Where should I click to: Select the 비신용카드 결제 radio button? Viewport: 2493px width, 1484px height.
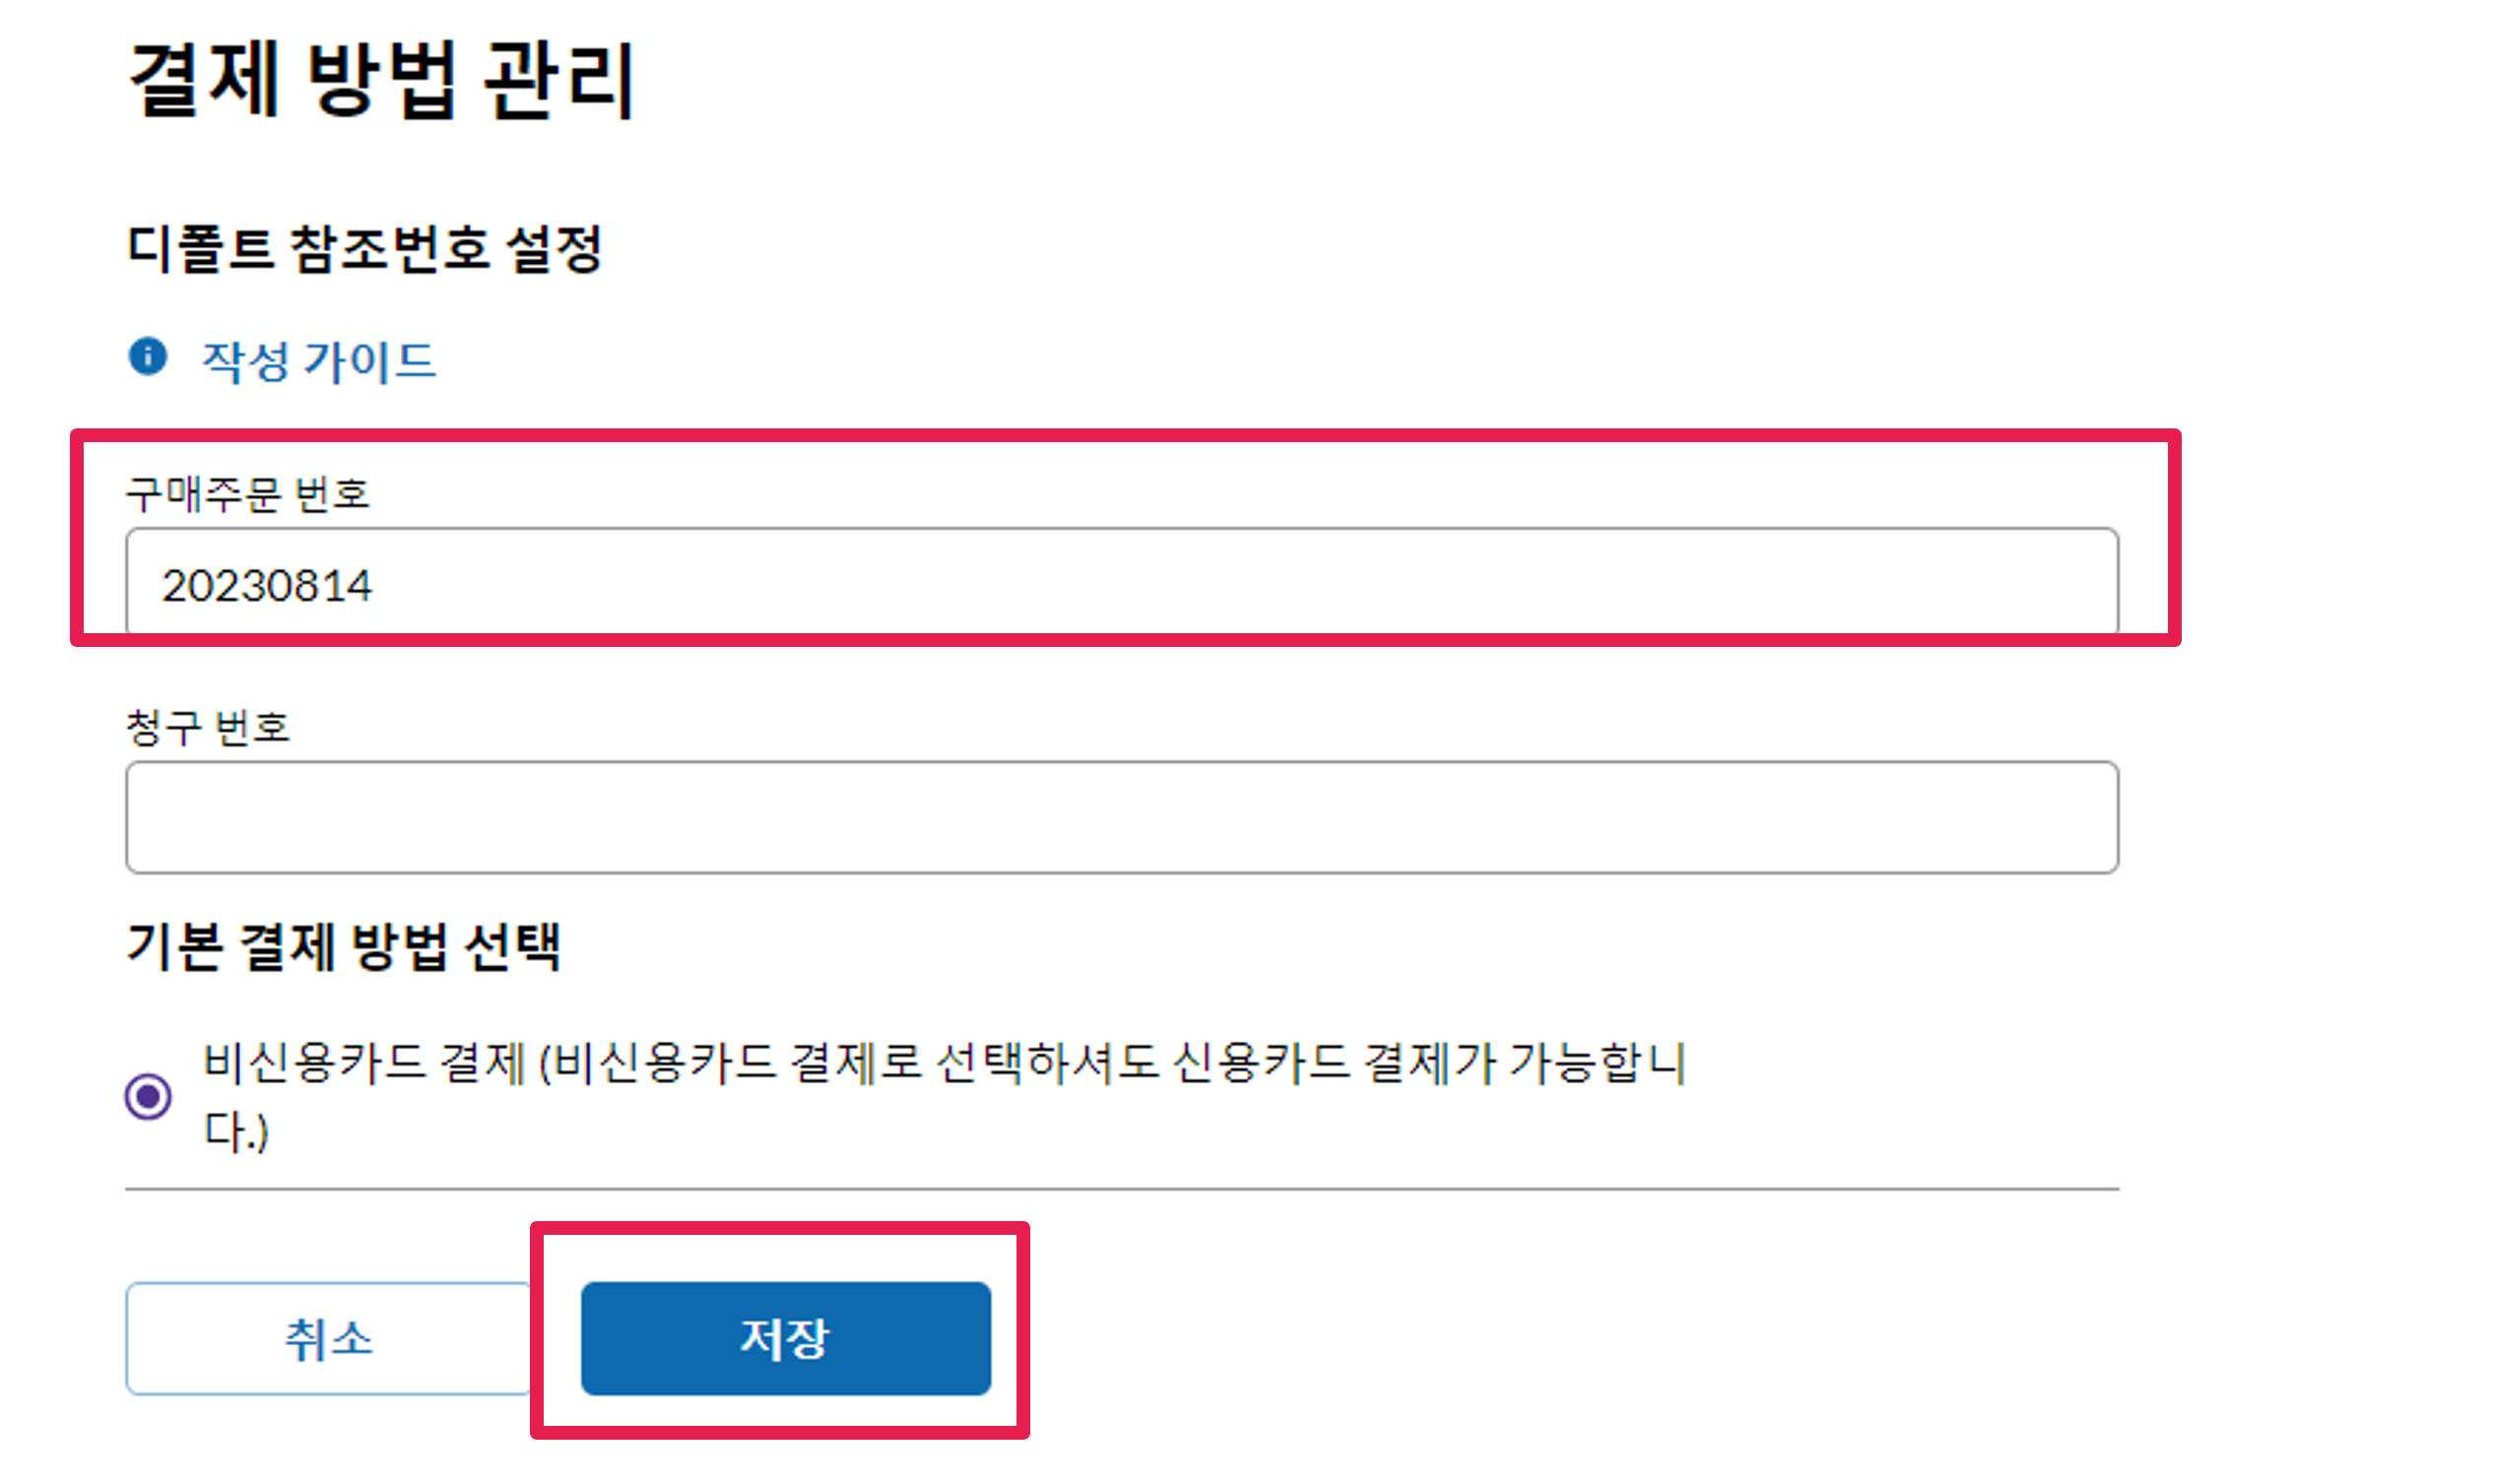pos(148,1096)
